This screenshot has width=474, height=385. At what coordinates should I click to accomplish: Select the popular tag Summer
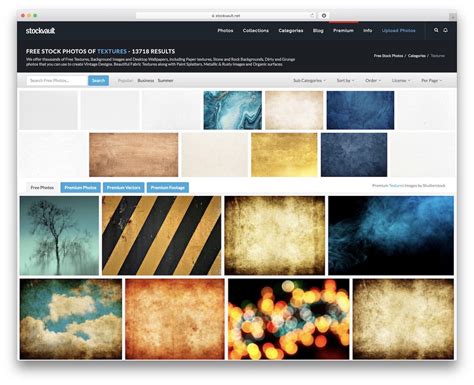165,80
